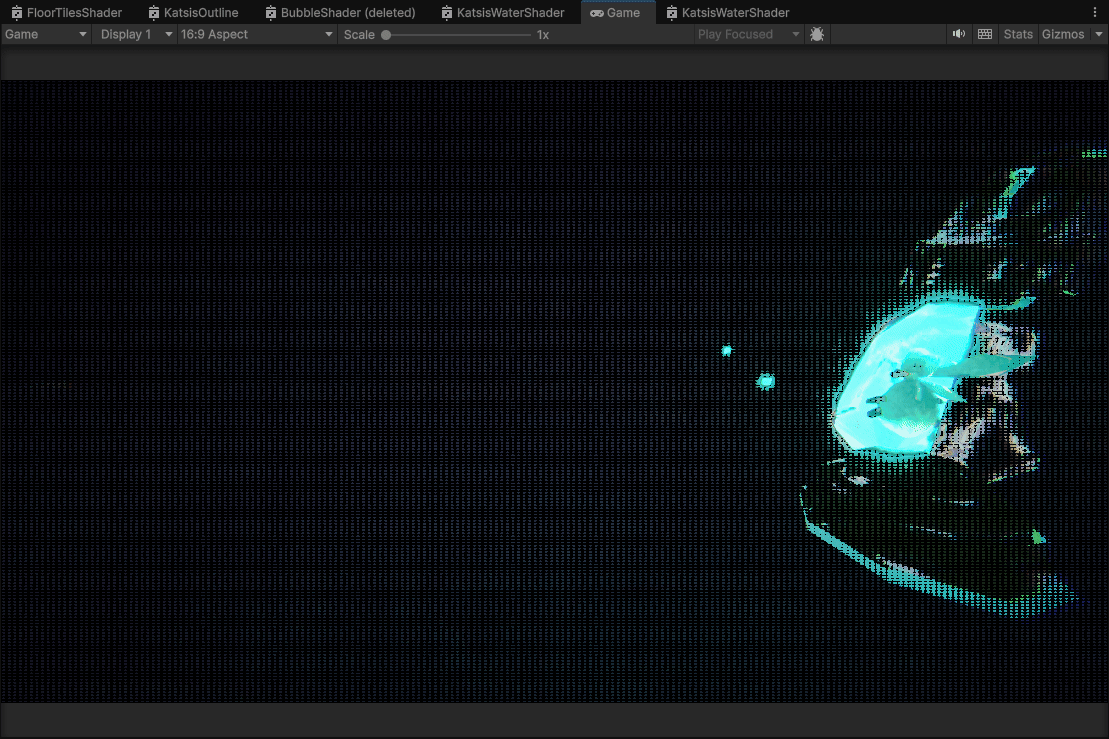The height and width of the screenshot is (739, 1109).
Task: Toggle the Stats overlay
Action: 1018,34
